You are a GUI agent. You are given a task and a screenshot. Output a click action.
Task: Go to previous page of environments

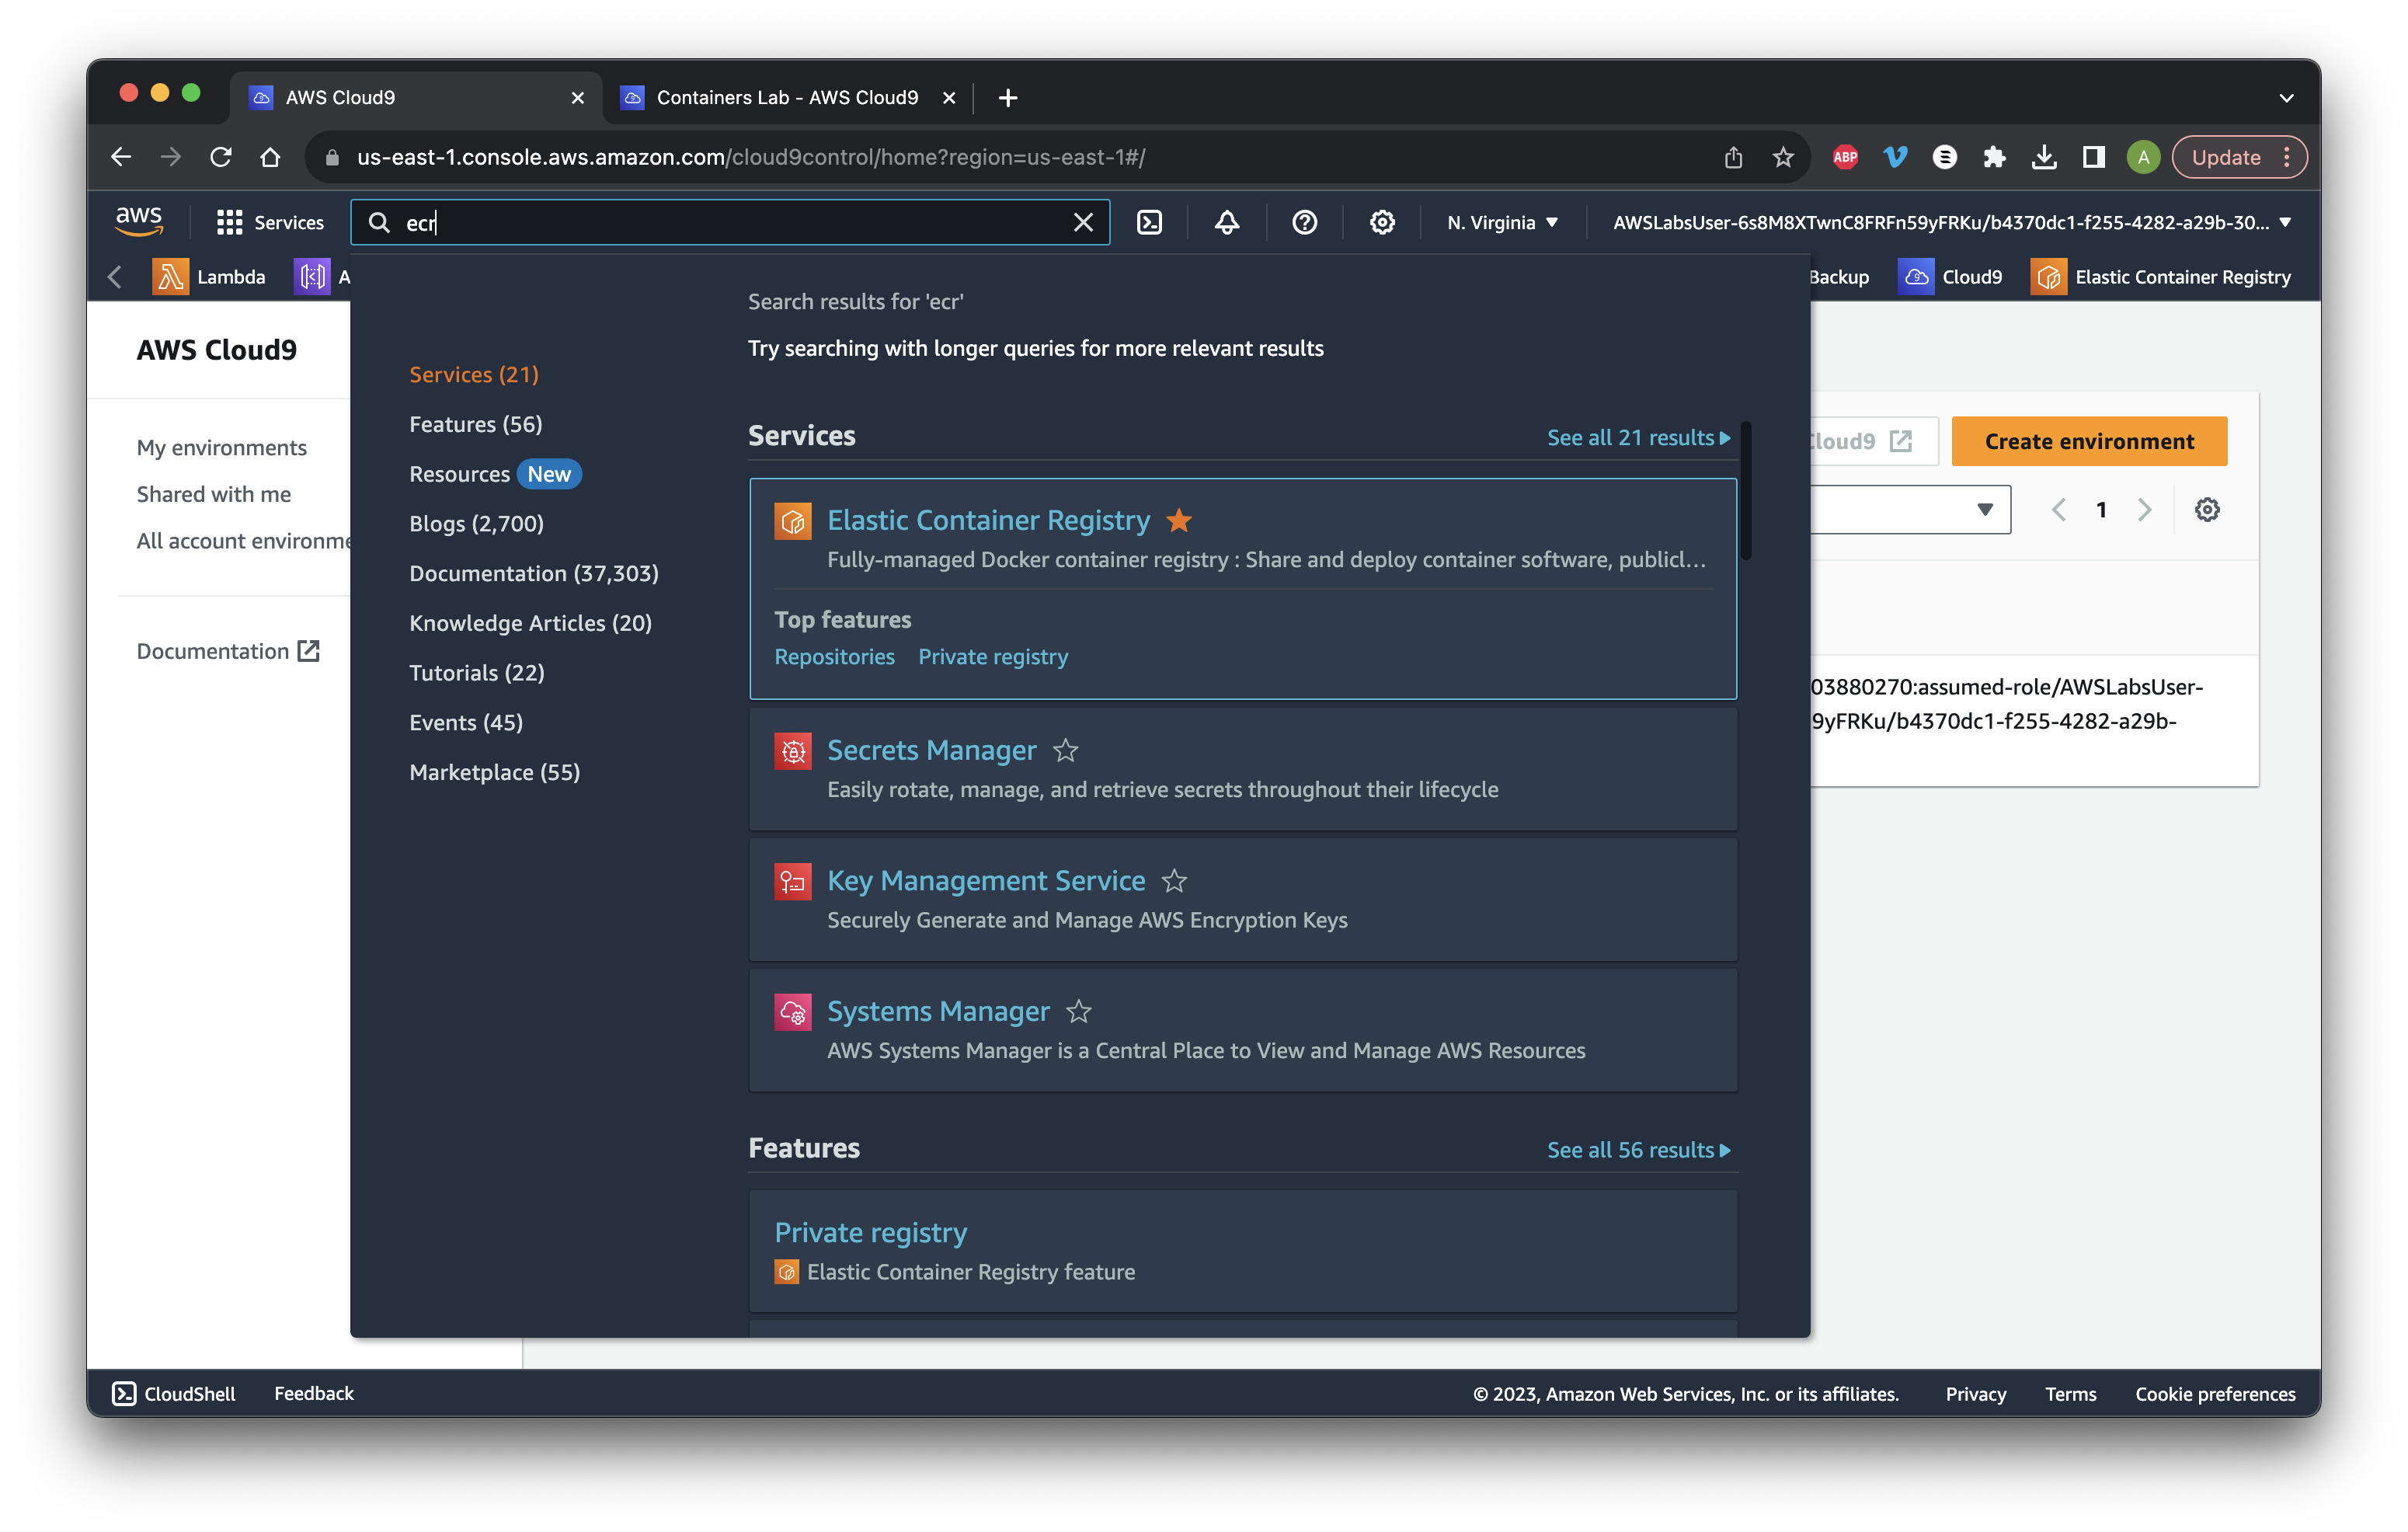pos(2059,510)
